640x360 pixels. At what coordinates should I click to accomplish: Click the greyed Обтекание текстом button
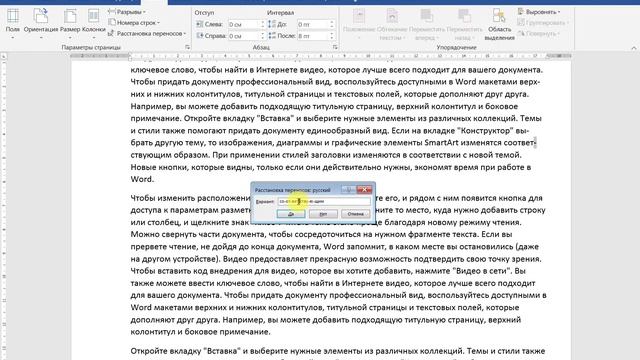pos(392,24)
